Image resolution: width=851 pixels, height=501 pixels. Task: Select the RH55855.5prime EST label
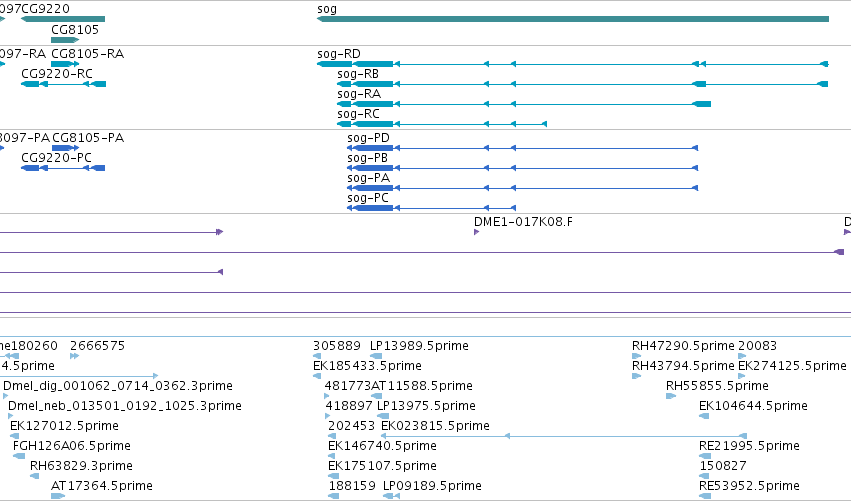[x=717, y=386]
